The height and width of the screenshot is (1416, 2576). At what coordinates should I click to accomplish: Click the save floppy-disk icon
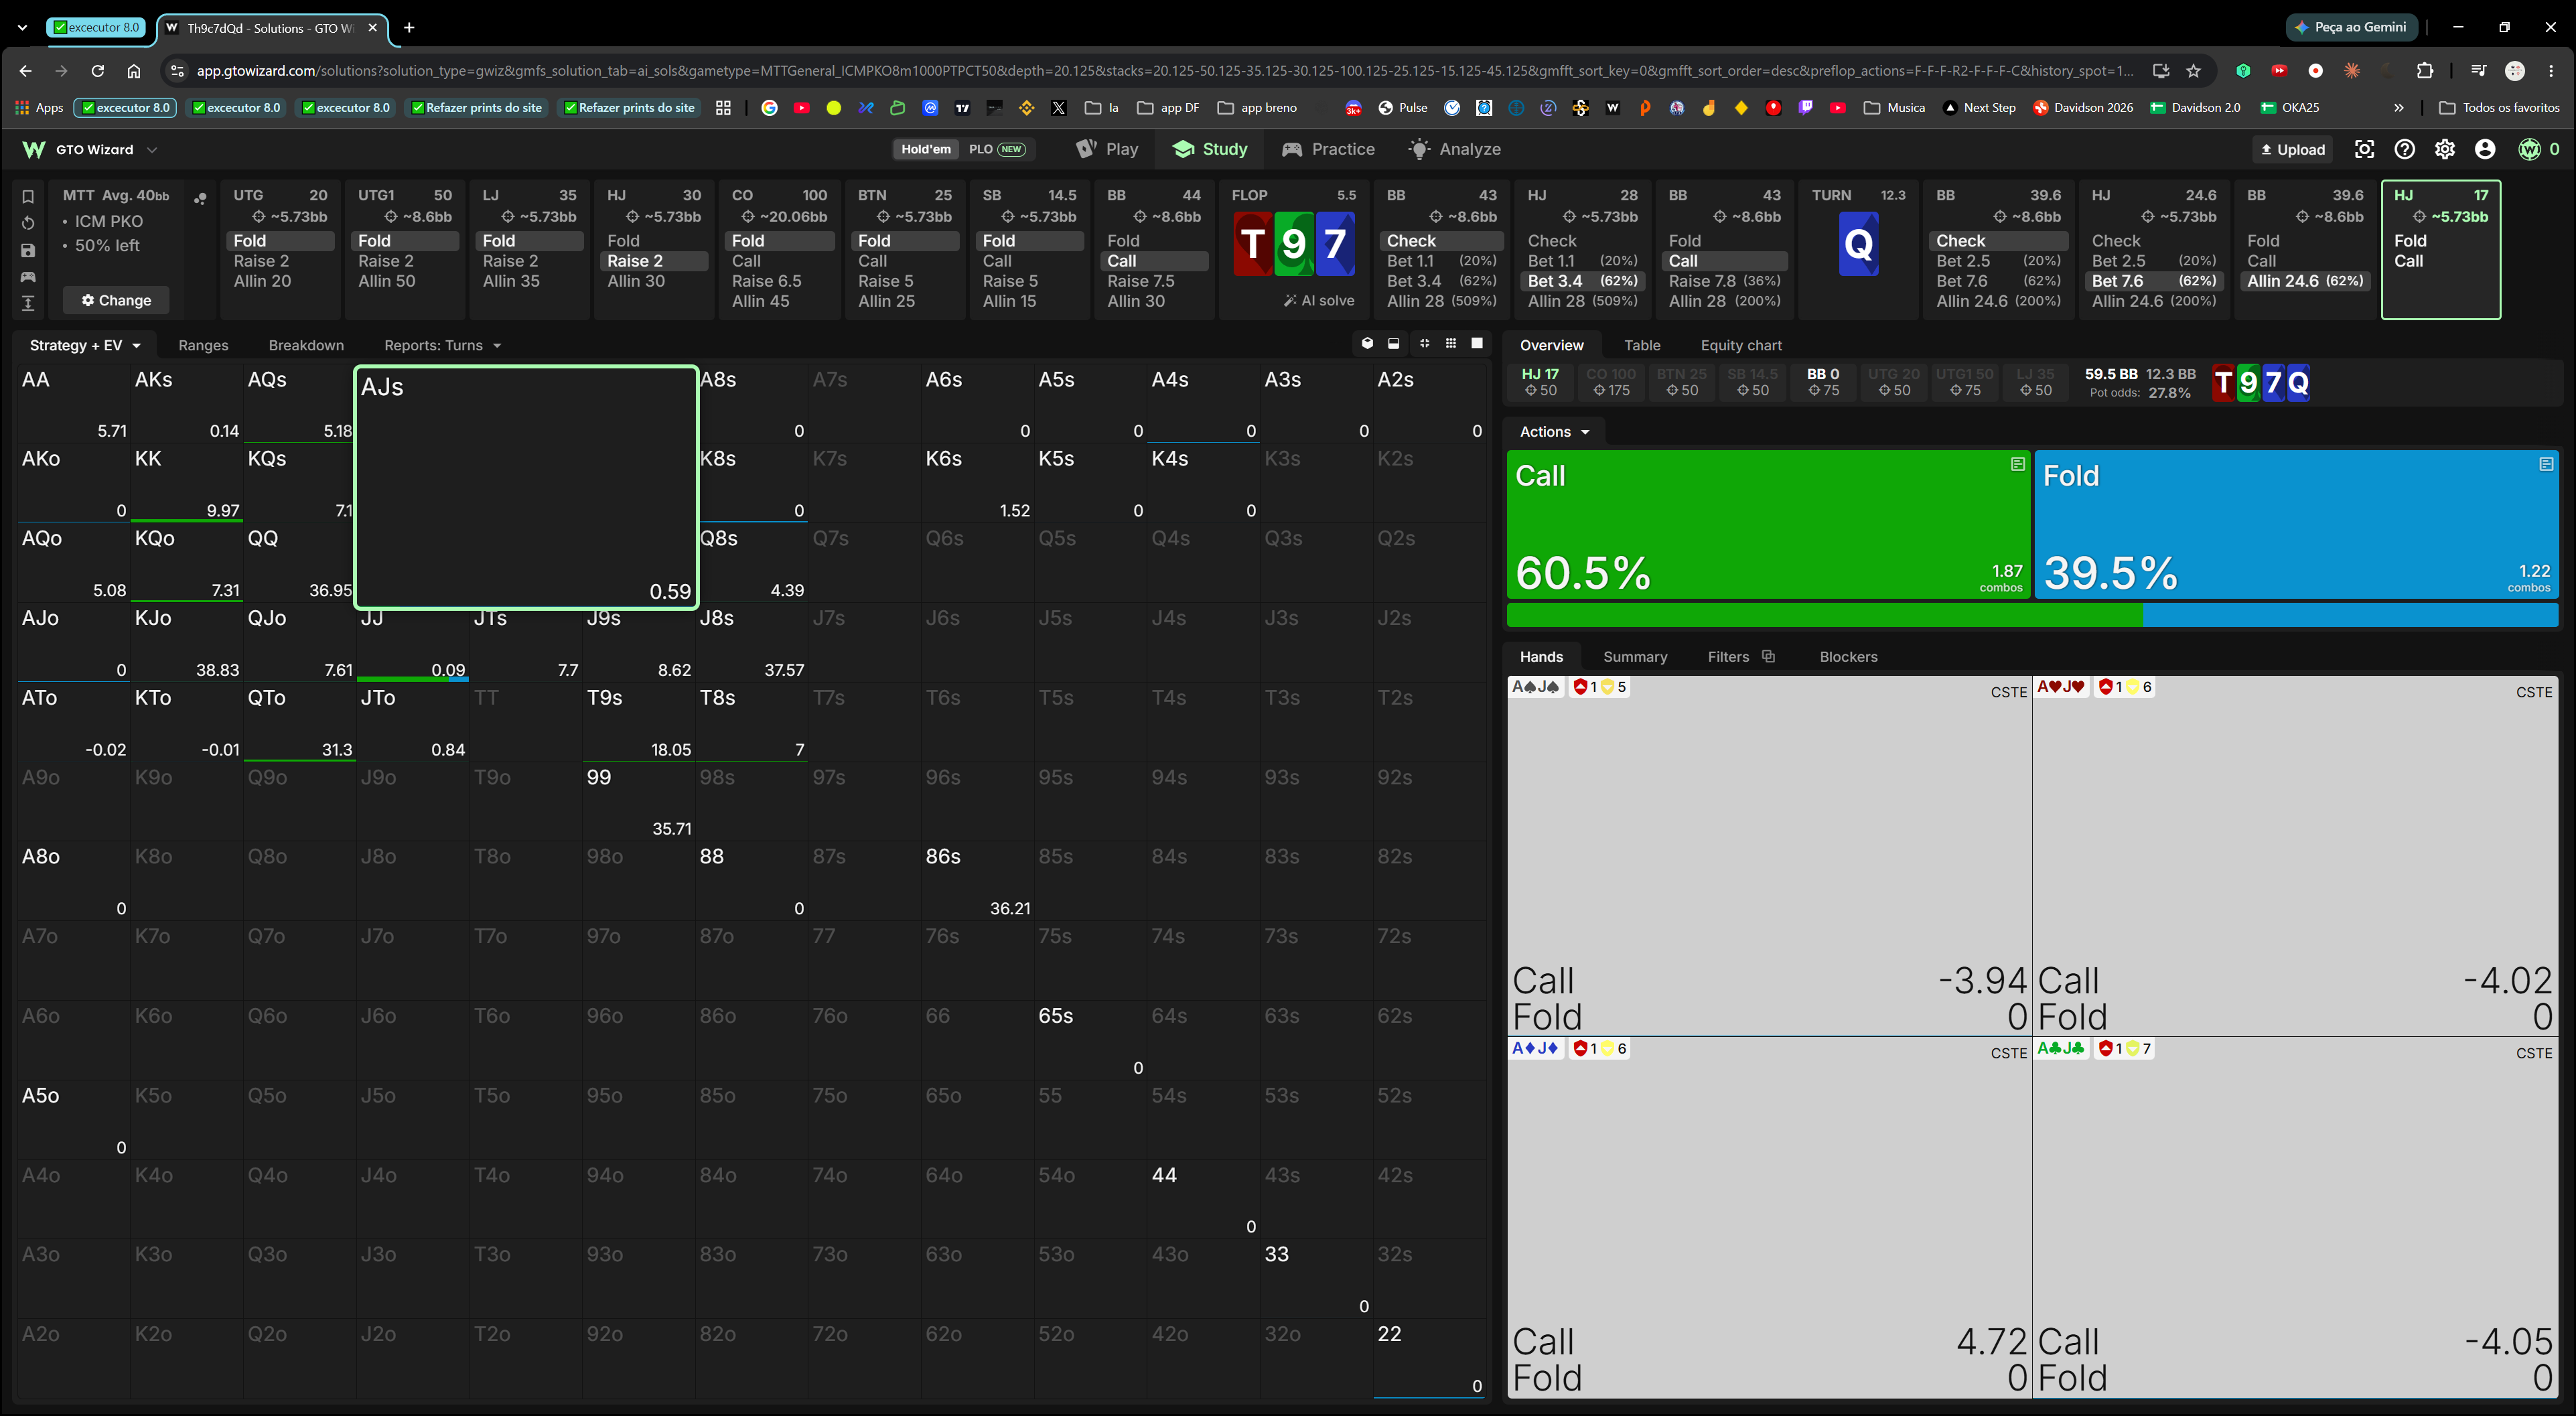[28, 250]
